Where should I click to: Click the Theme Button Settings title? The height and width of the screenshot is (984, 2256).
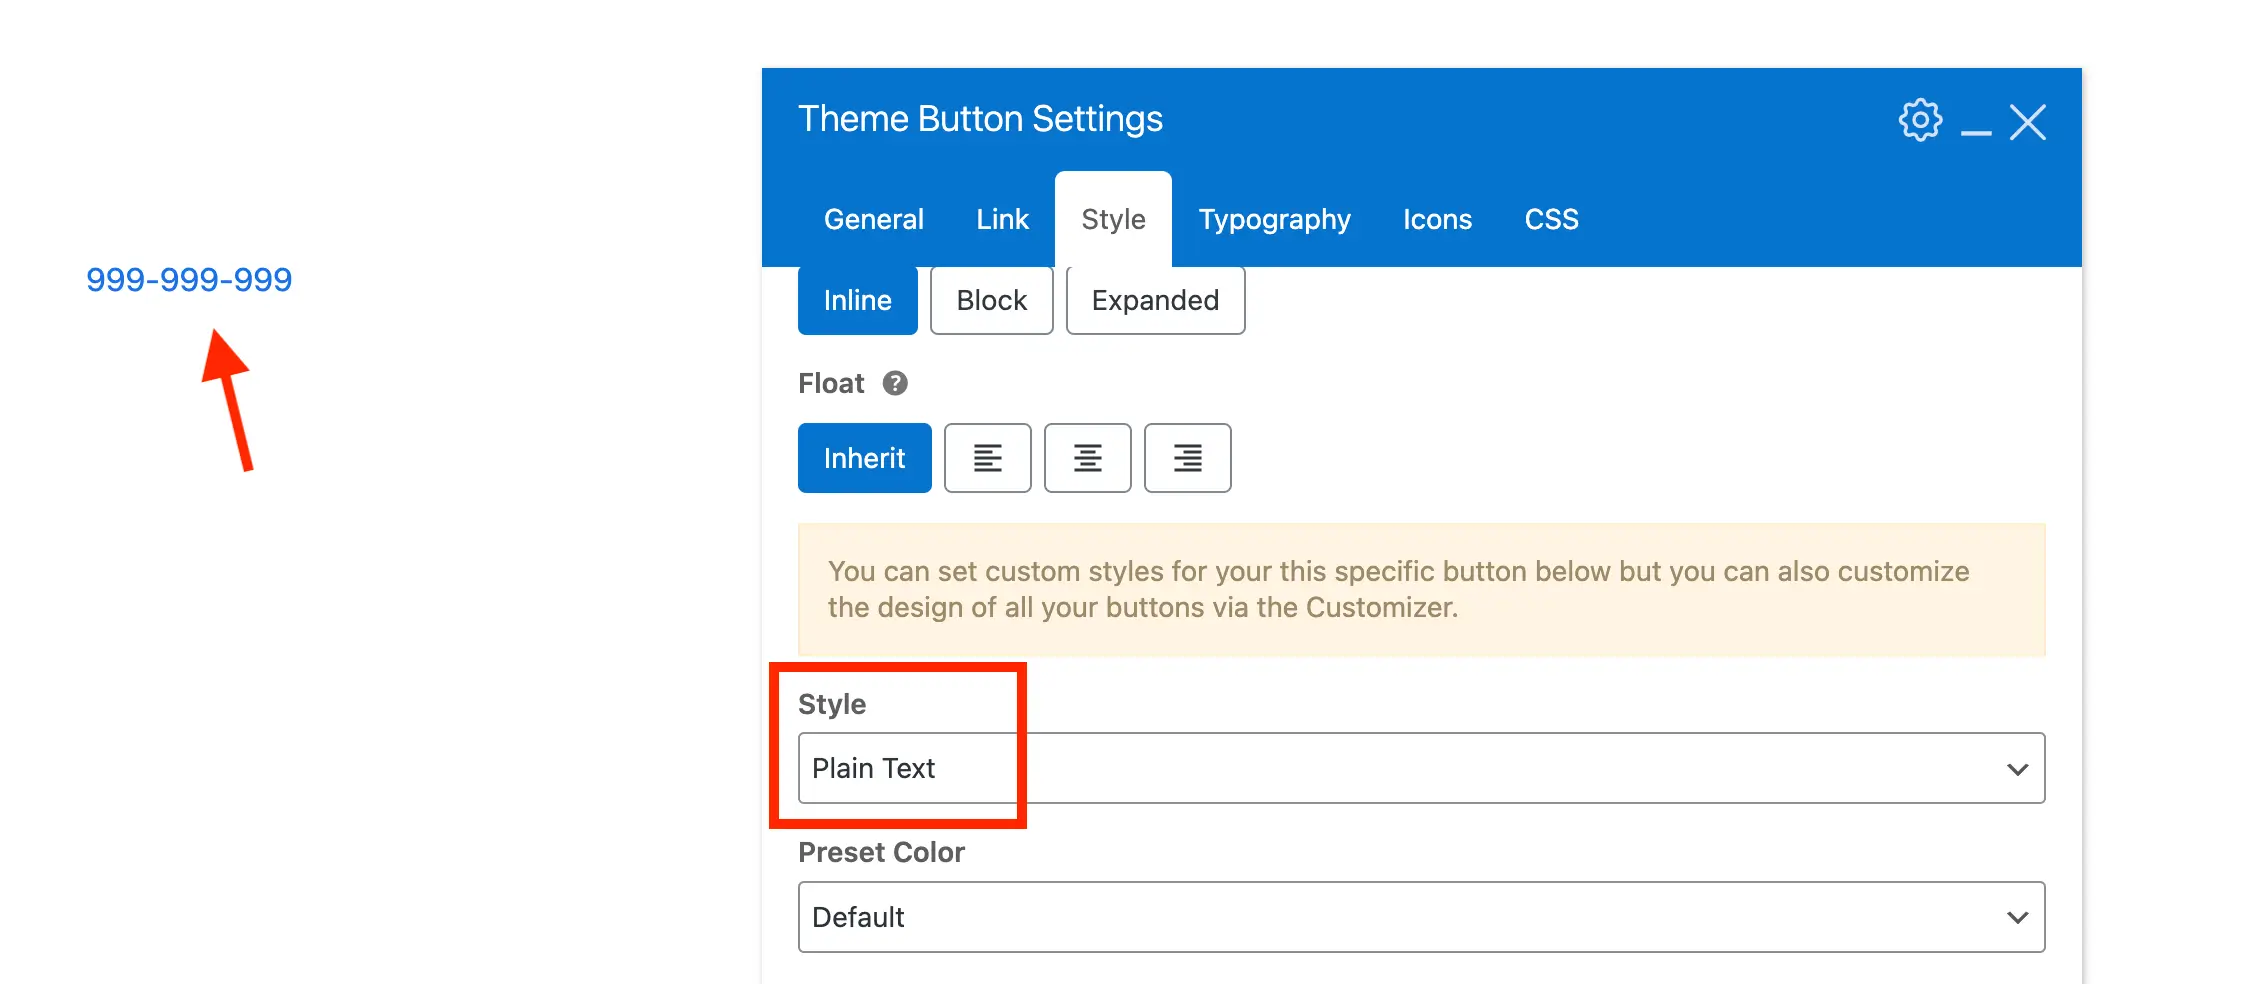point(981,119)
